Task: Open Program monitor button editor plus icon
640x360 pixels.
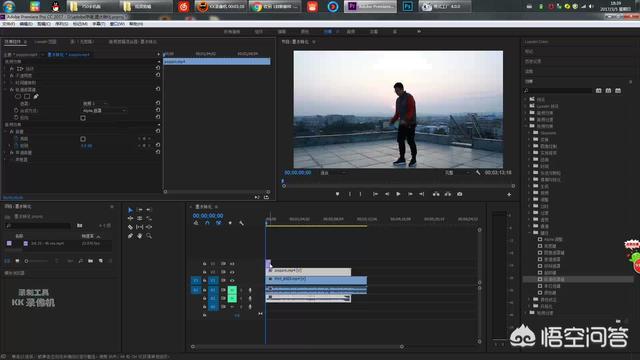Action: pyautogui.click(x=509, y=195)
